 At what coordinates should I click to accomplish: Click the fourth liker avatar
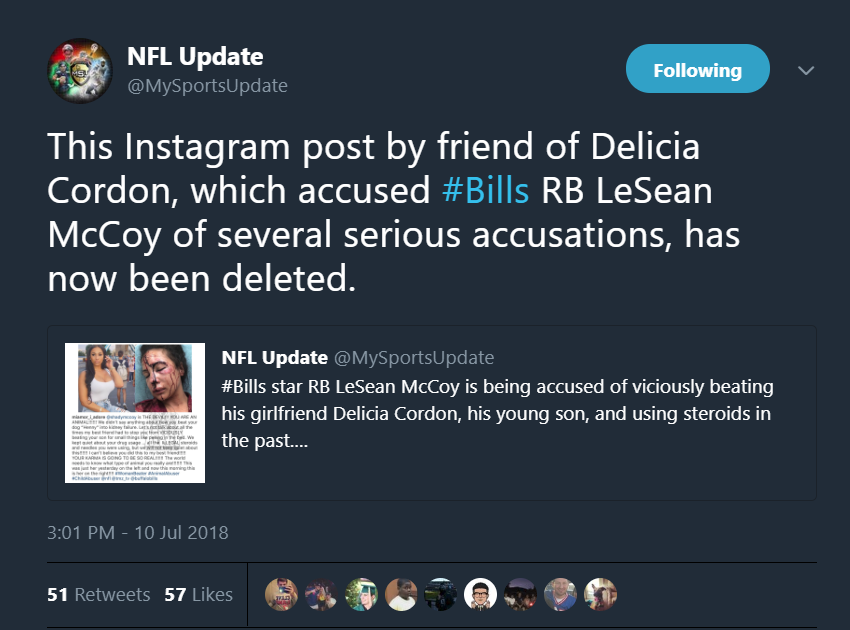pos(401,594)
